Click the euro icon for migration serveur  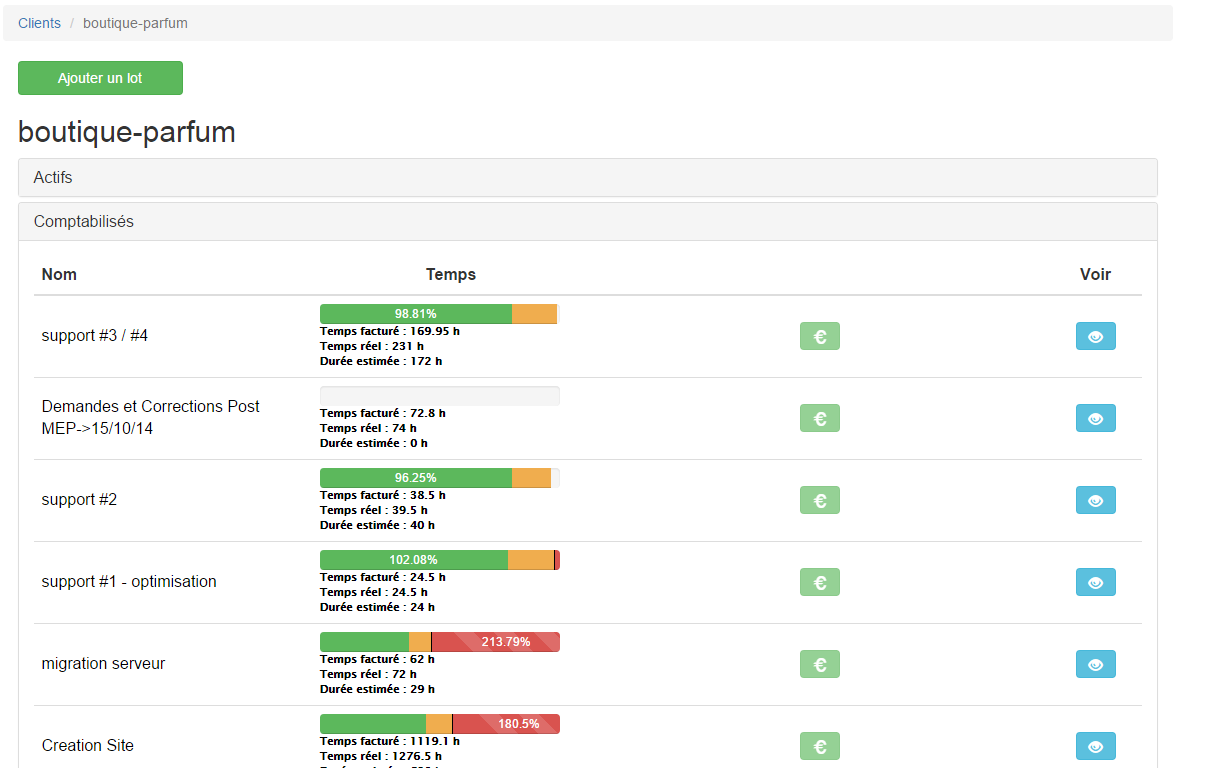[x=819, y=665]
